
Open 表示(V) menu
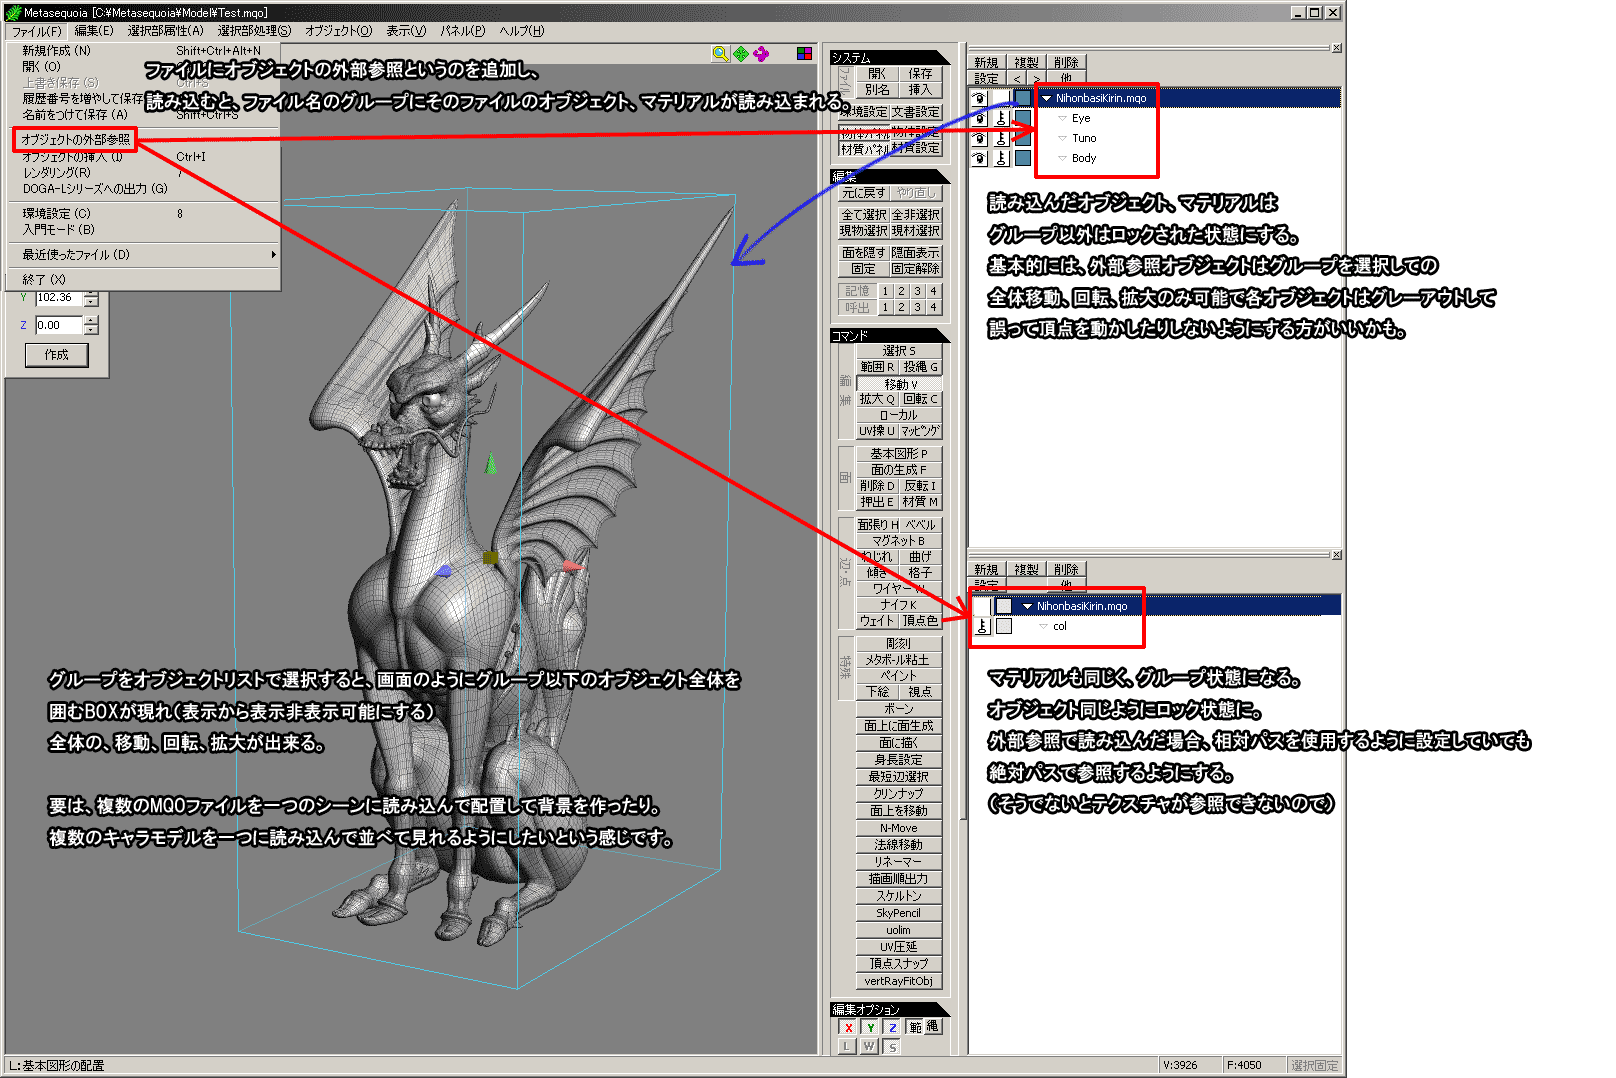point(406,31)
